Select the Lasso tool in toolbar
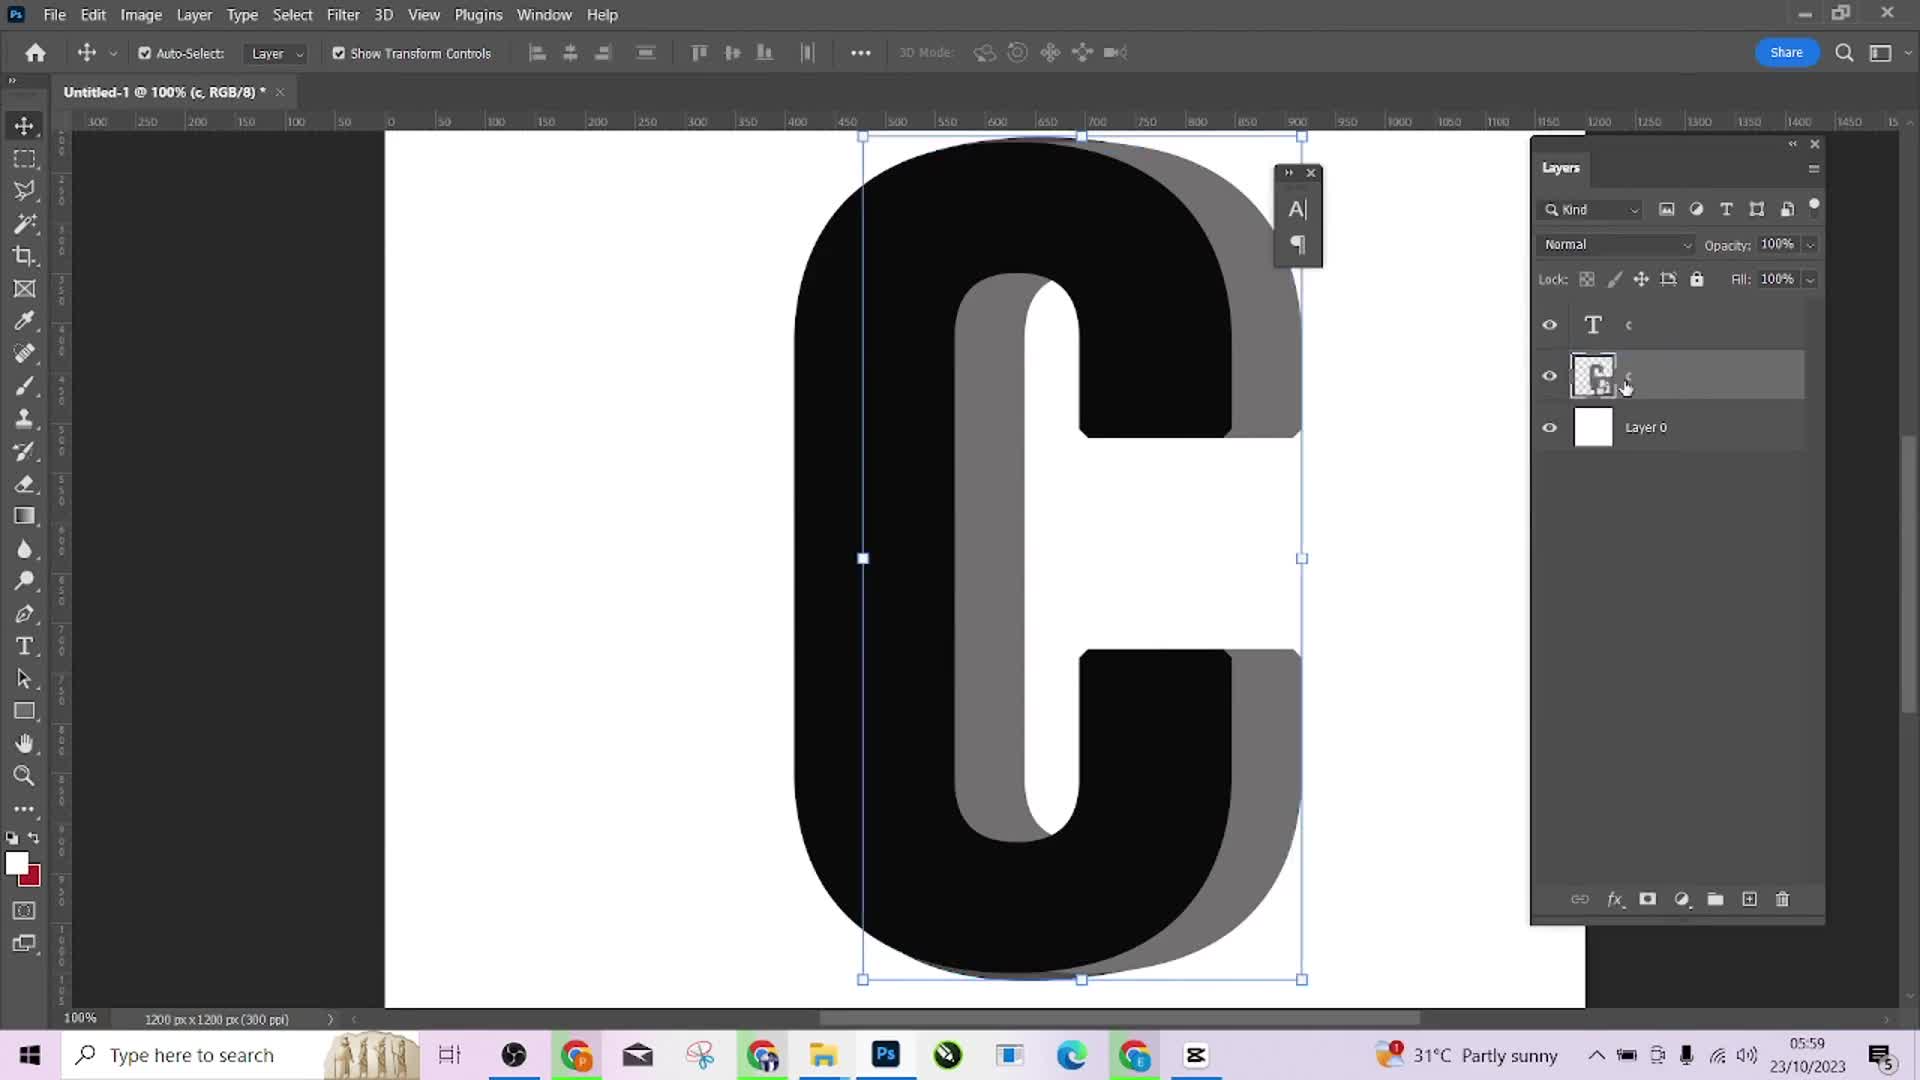 coord(24,191)
